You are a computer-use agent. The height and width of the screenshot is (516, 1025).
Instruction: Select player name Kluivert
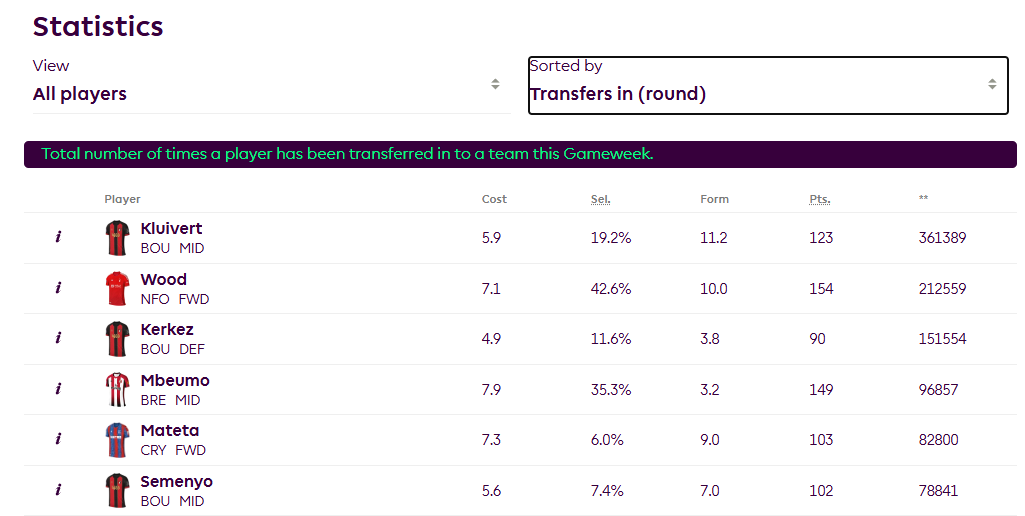171,229
